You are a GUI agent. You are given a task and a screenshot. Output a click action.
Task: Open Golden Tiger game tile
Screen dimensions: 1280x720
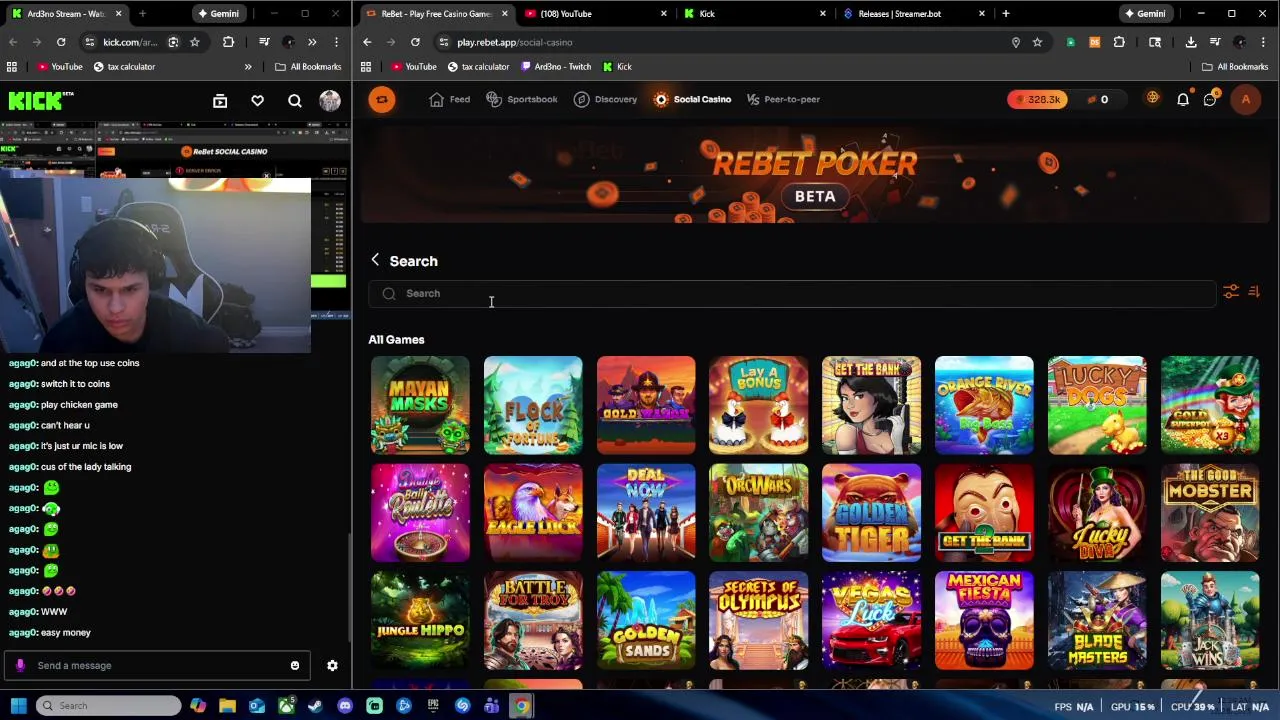pos(871,513)
